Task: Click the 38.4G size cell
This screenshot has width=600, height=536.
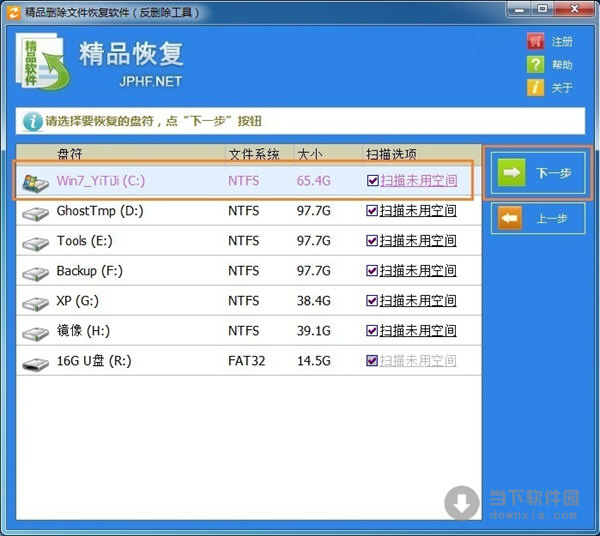Action: tap(314, 301)
